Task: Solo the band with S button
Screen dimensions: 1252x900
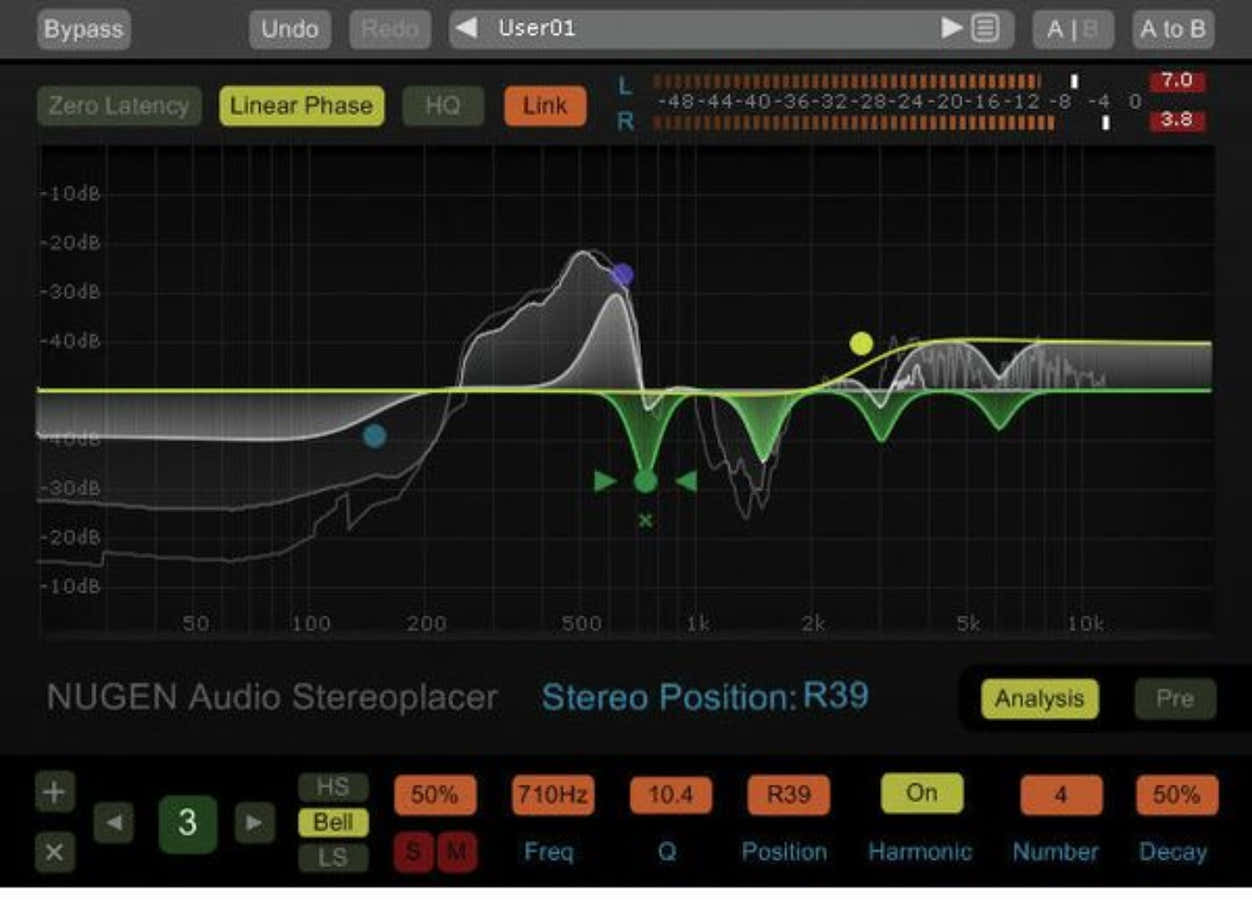Action: coord(413,853)
